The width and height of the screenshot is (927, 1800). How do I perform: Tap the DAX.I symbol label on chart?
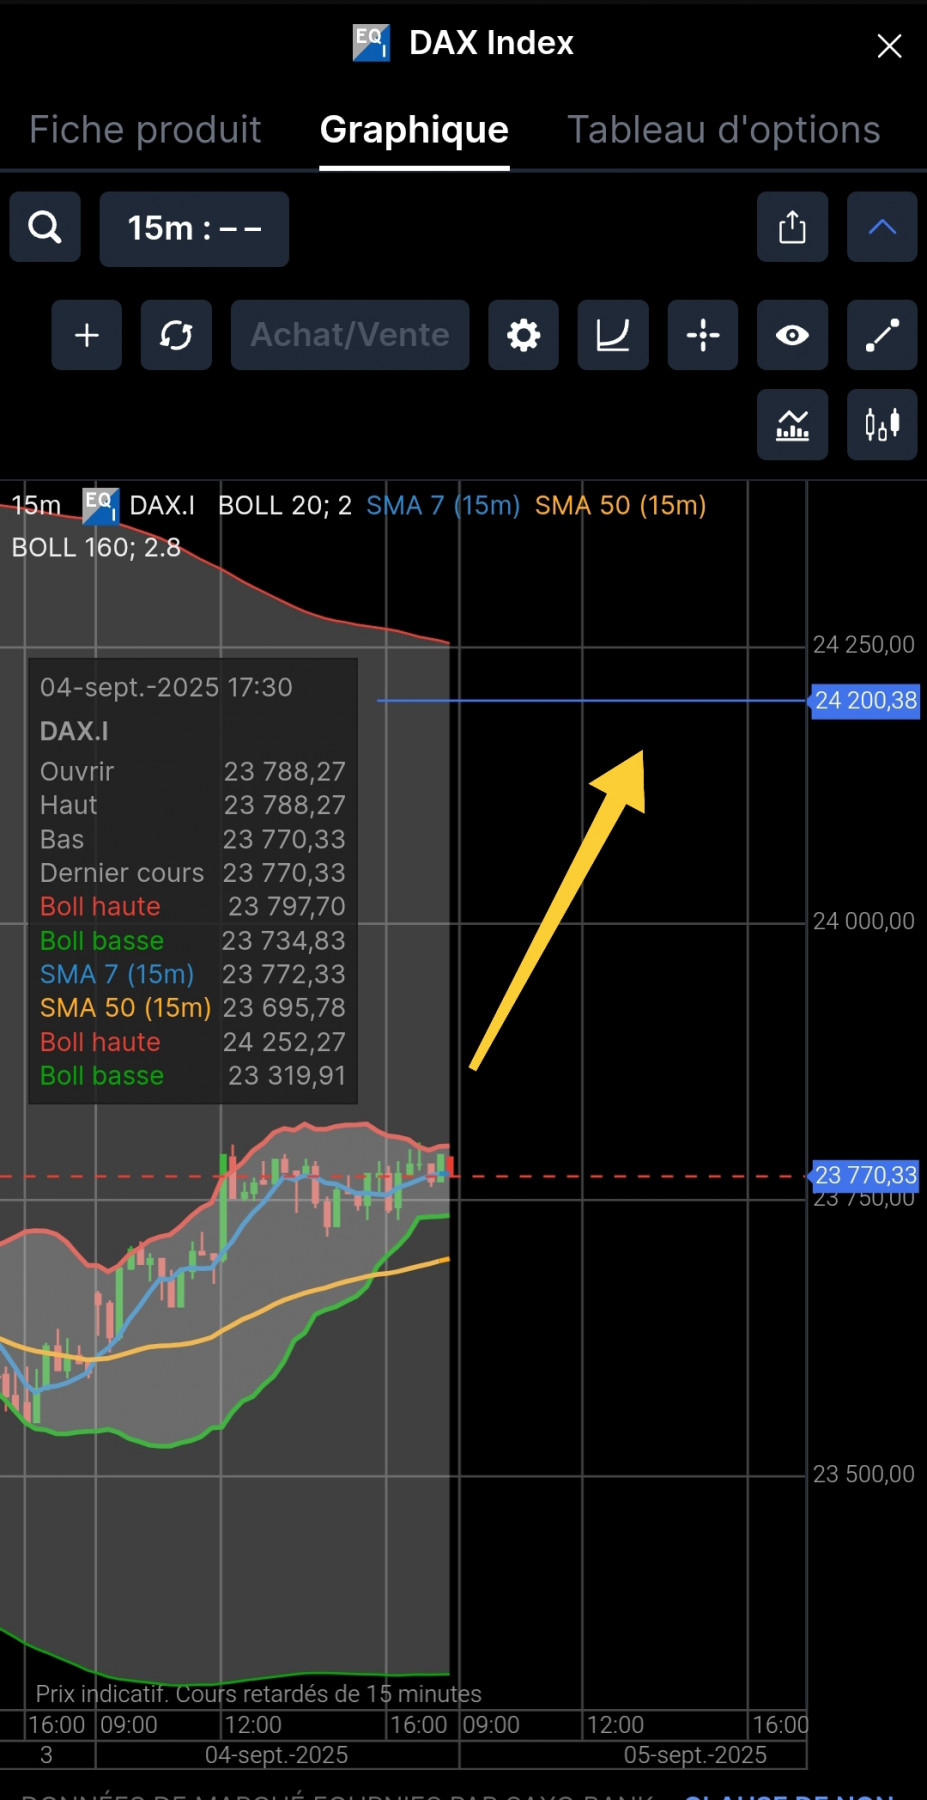pyautogui.click(x=162, y=506)
